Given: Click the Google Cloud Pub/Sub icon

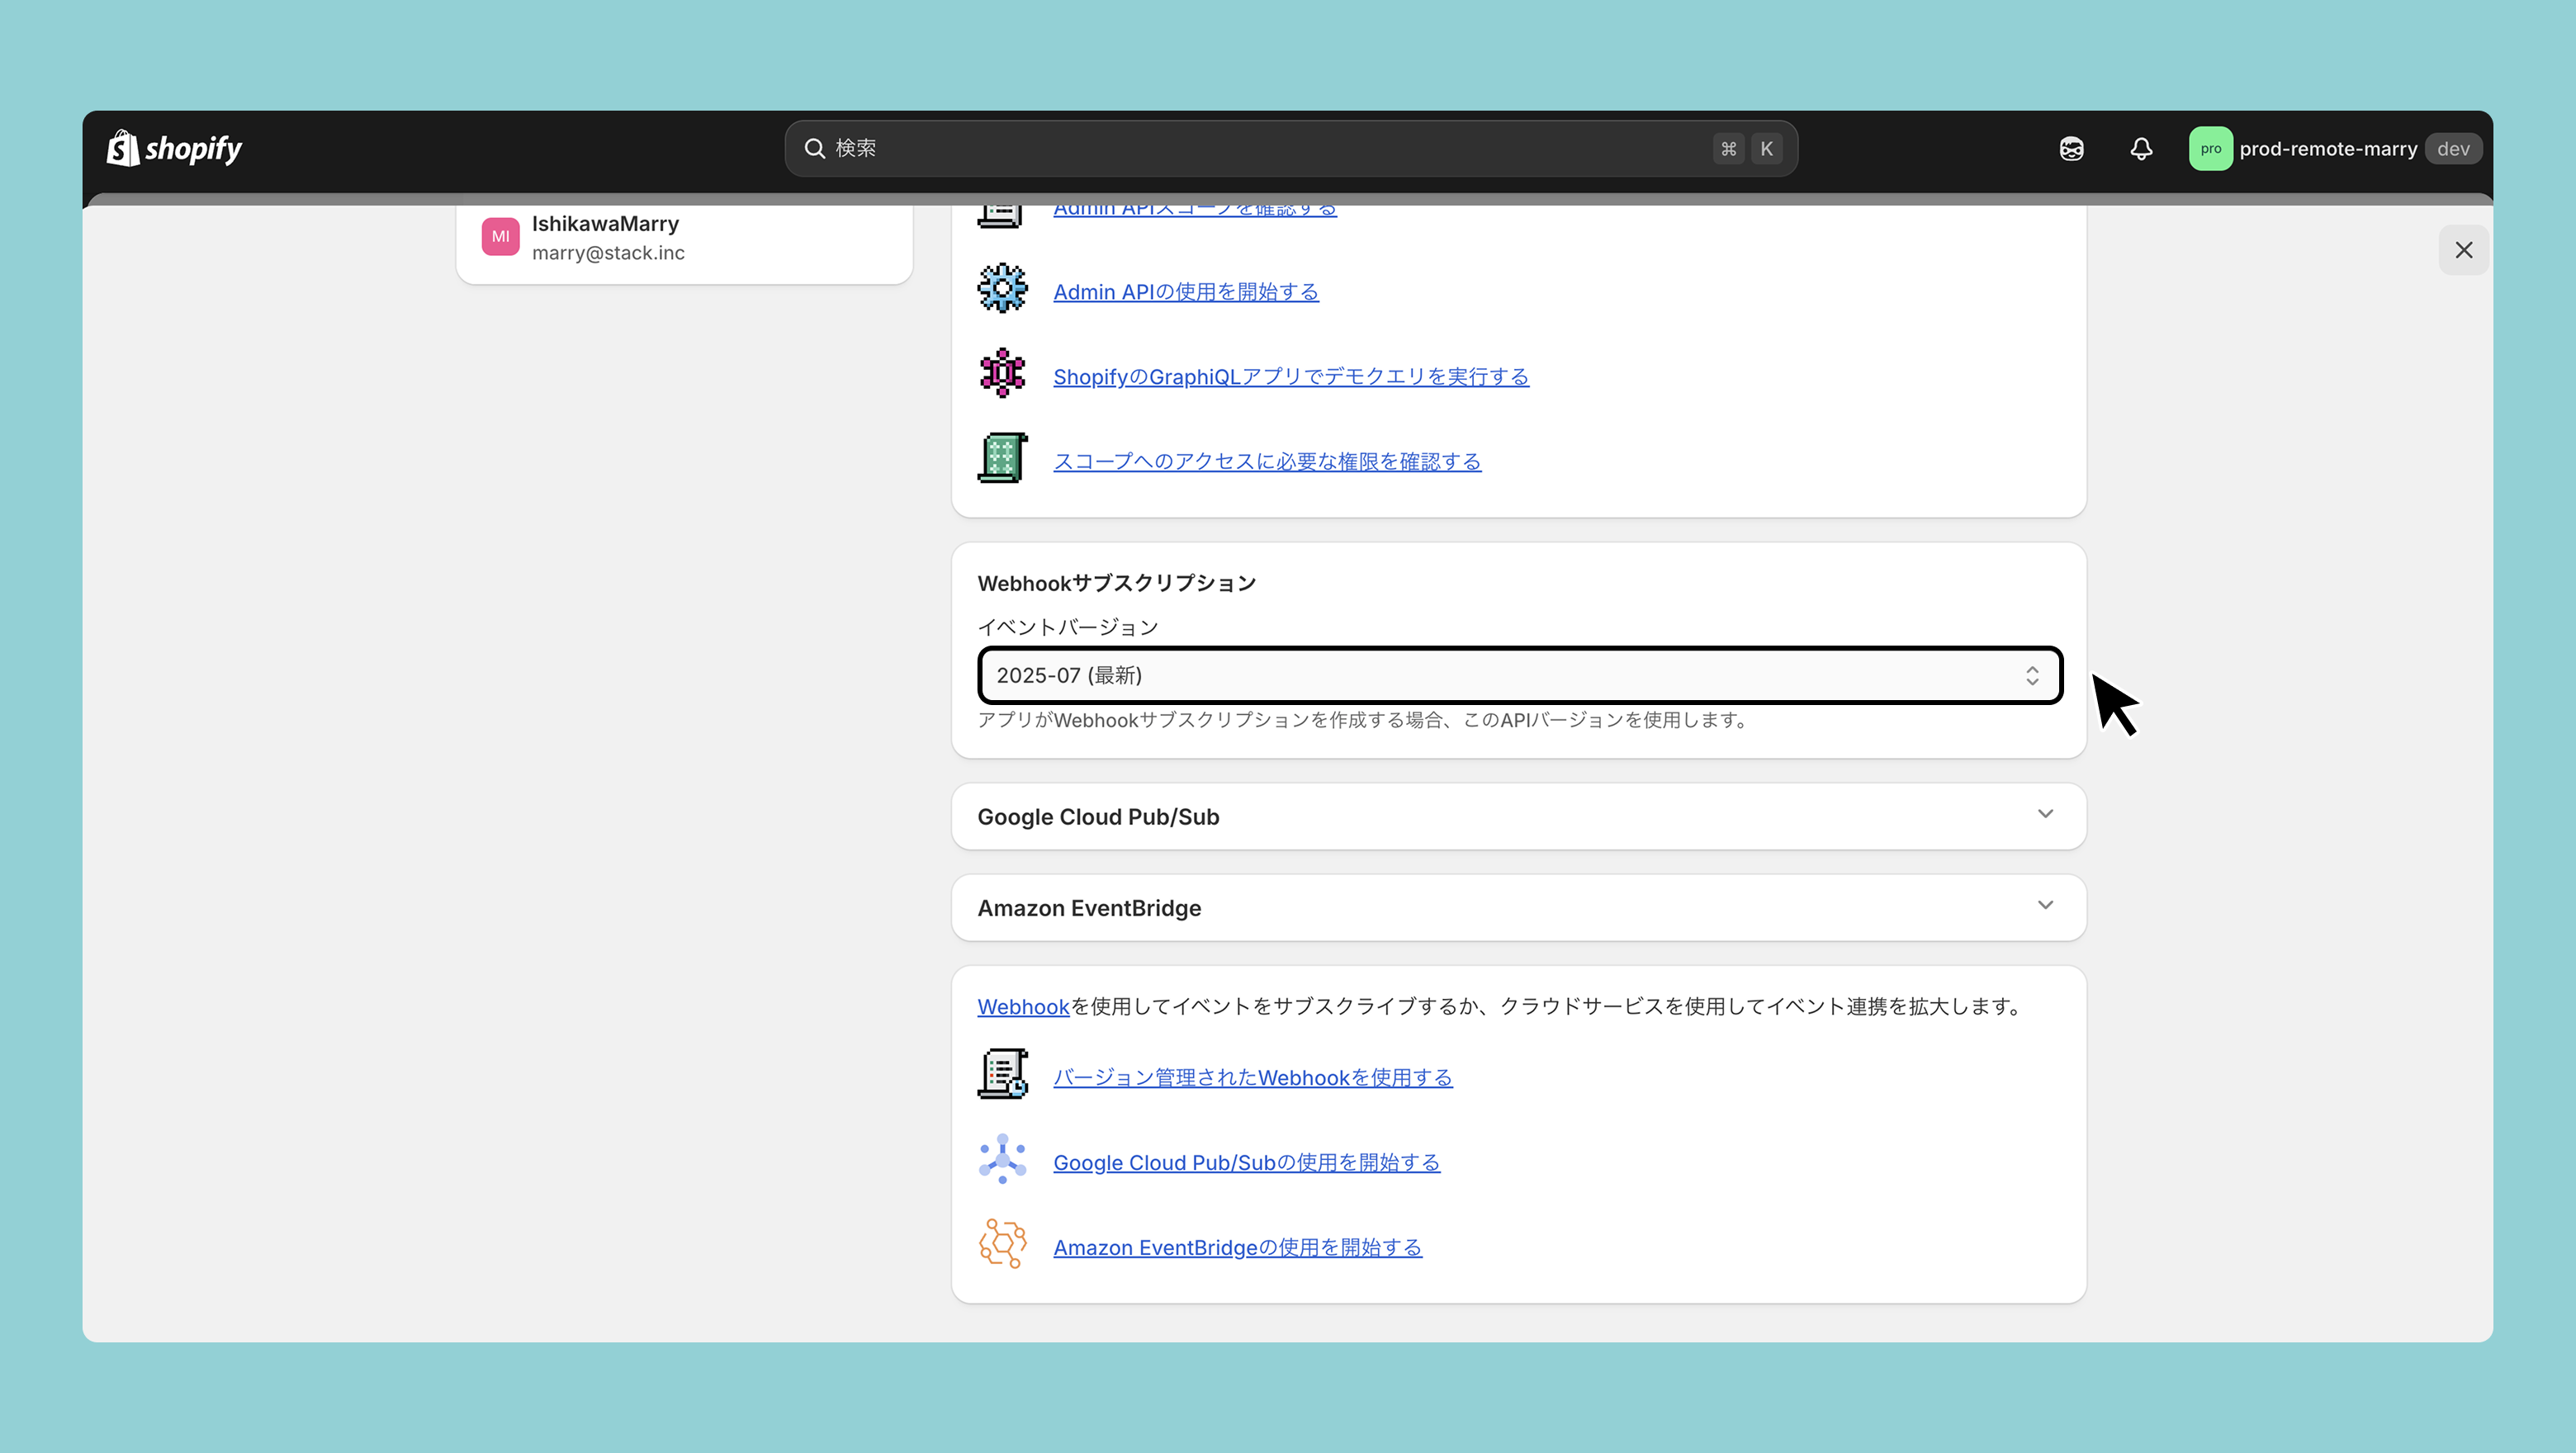Looking at the screenshot, I should coord(1002,1160).
